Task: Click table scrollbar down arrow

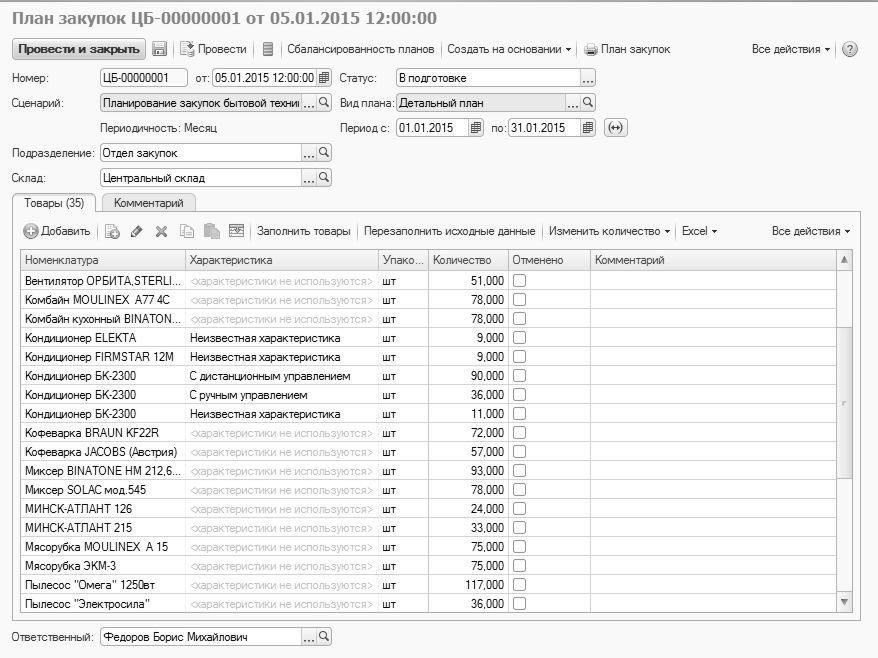Action: point(844,603)
